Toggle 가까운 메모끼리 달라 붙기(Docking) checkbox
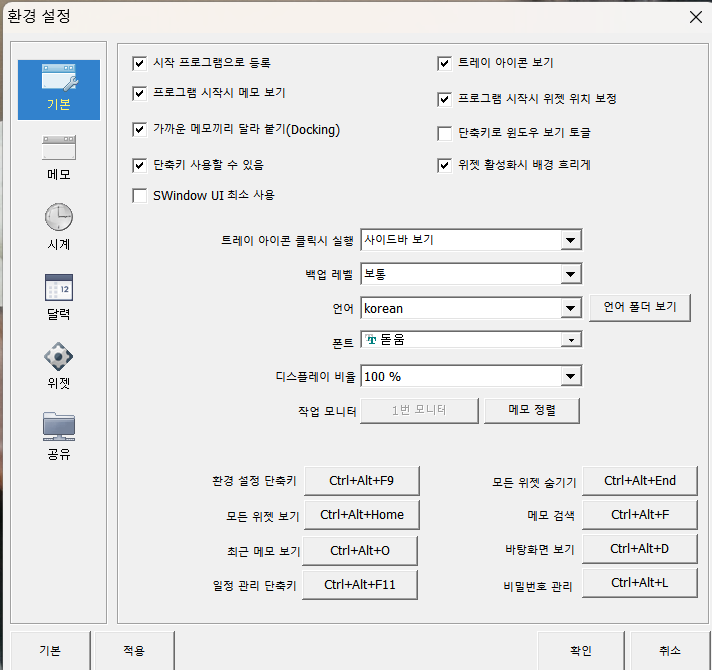The height and width of the screenshot is (670, 712). pyautogui.click(x=139, y=130)
